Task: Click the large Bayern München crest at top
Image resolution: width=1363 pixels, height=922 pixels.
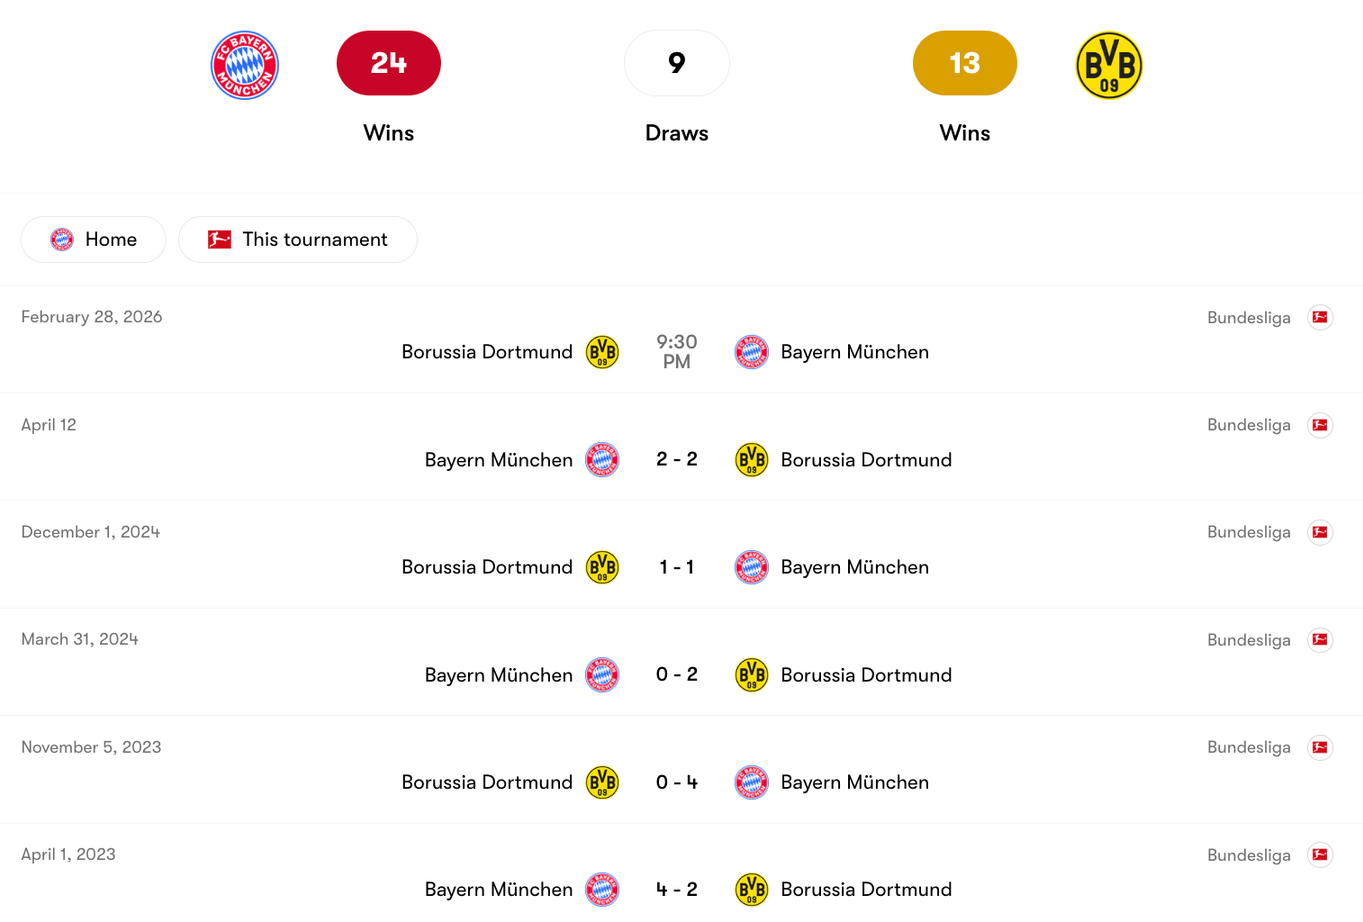Action: pyautogui.click(x=244, y=65)
